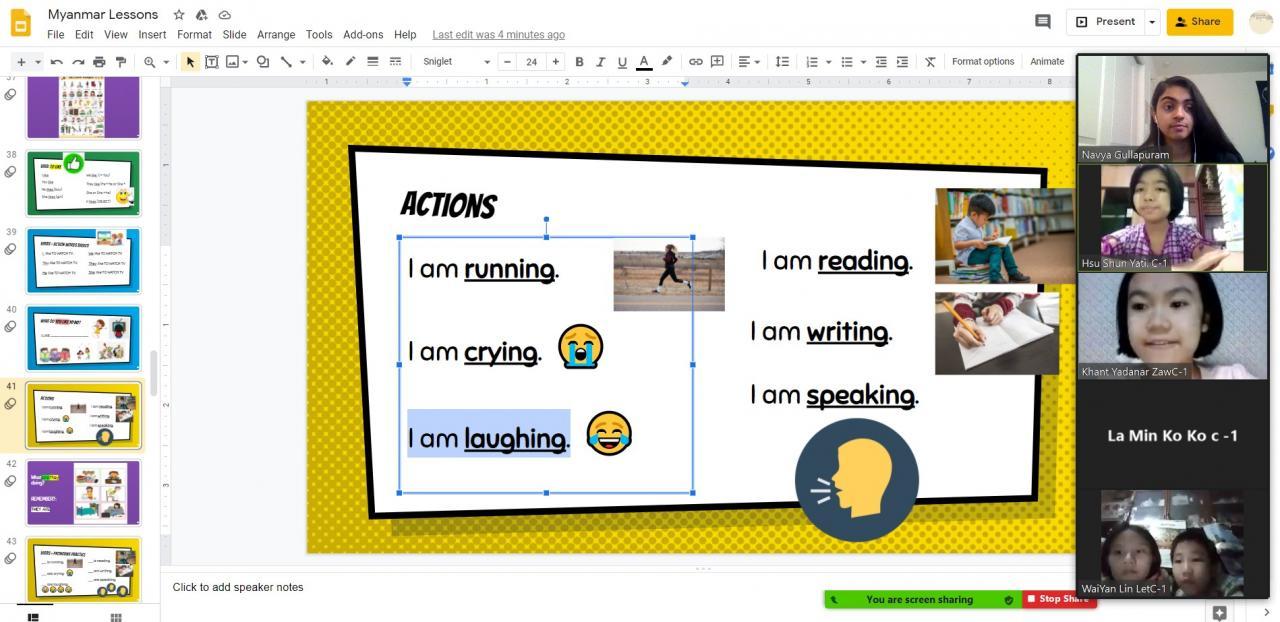Select slide 42 thumbnail in filmstrip

[84, 491]
